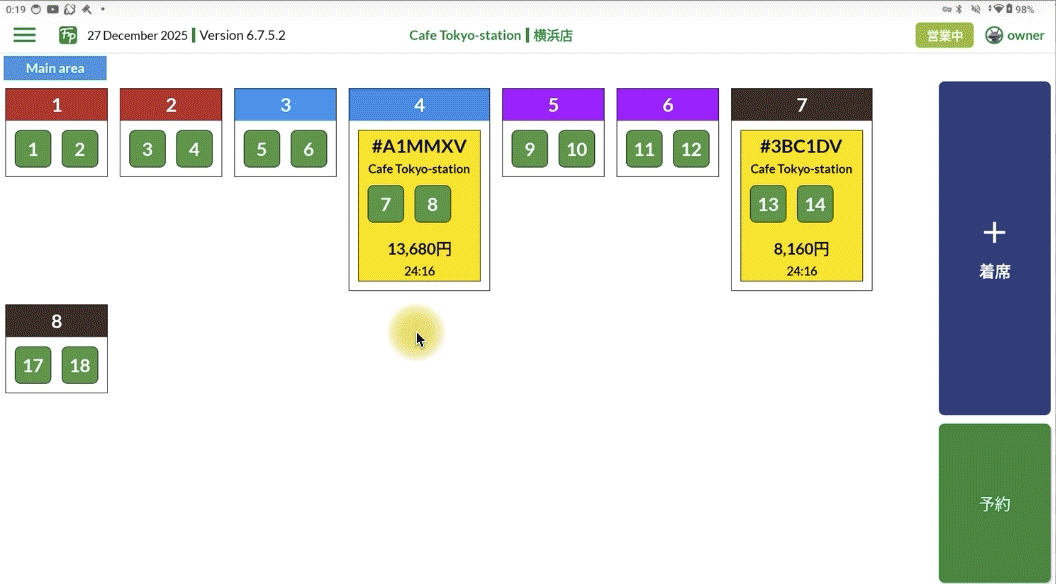
Task: Select seat 17 at table 8
Action: (x=33, y=365)
